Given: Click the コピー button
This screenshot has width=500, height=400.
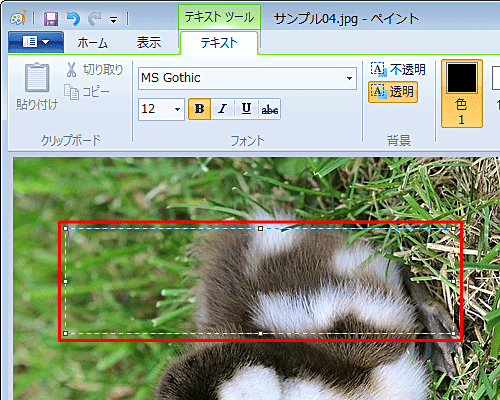Looking at the screenshot, I should 87,92.
